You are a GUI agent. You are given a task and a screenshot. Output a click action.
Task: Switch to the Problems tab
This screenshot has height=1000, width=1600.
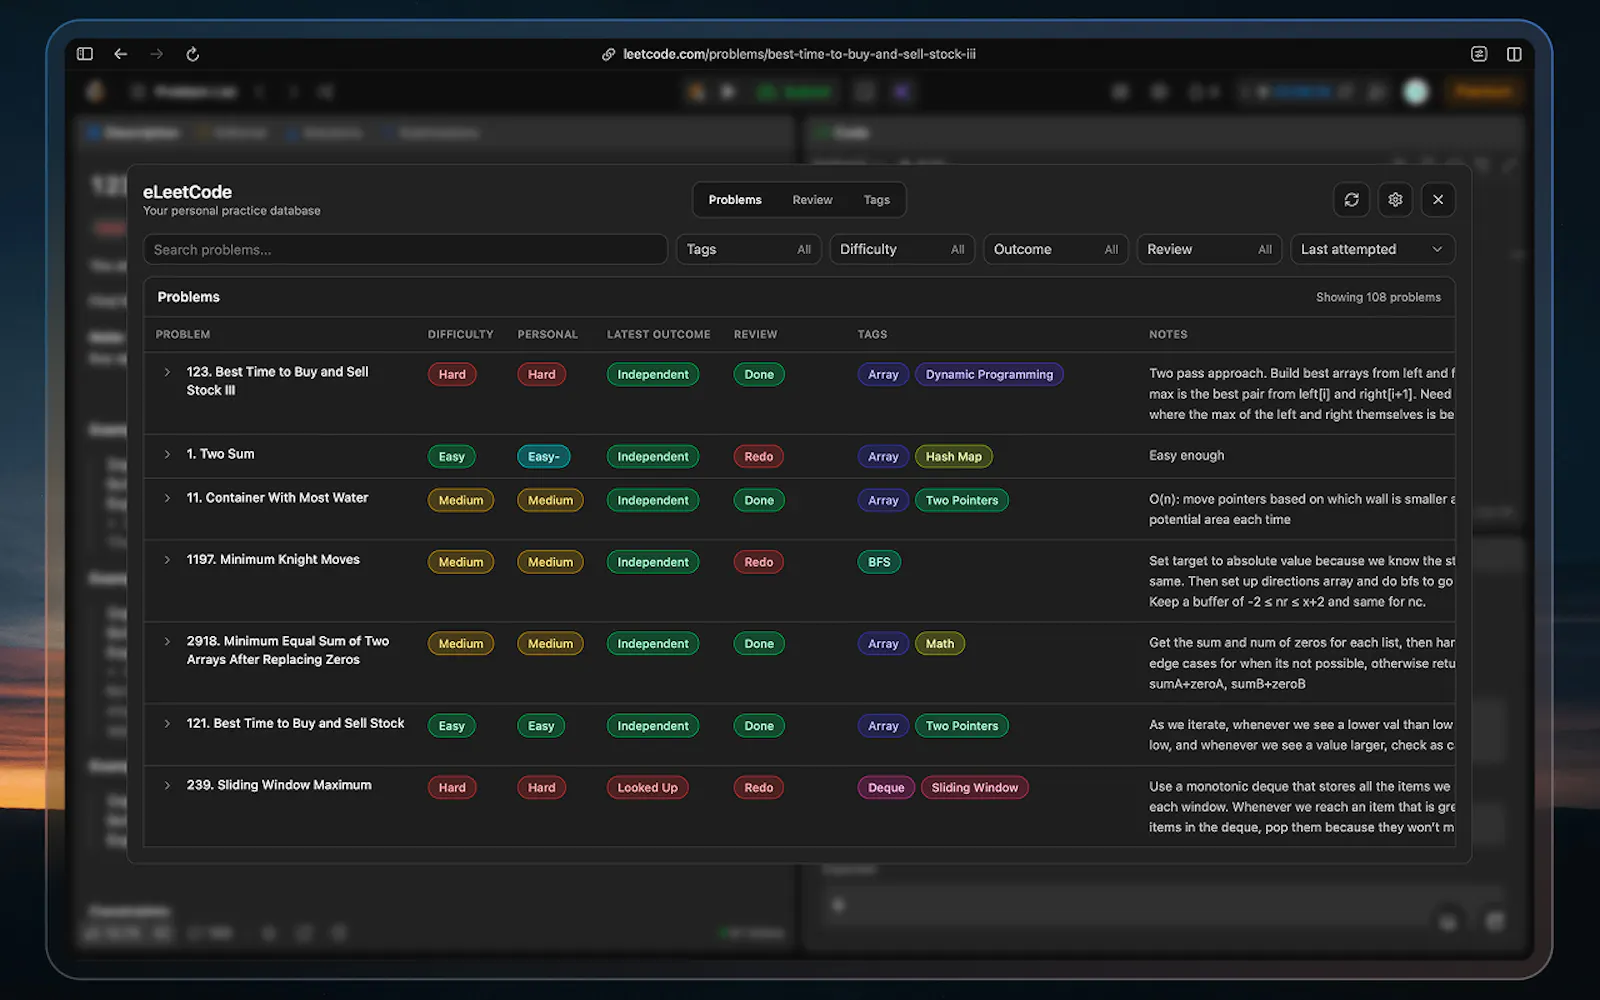tap(735, 200)
